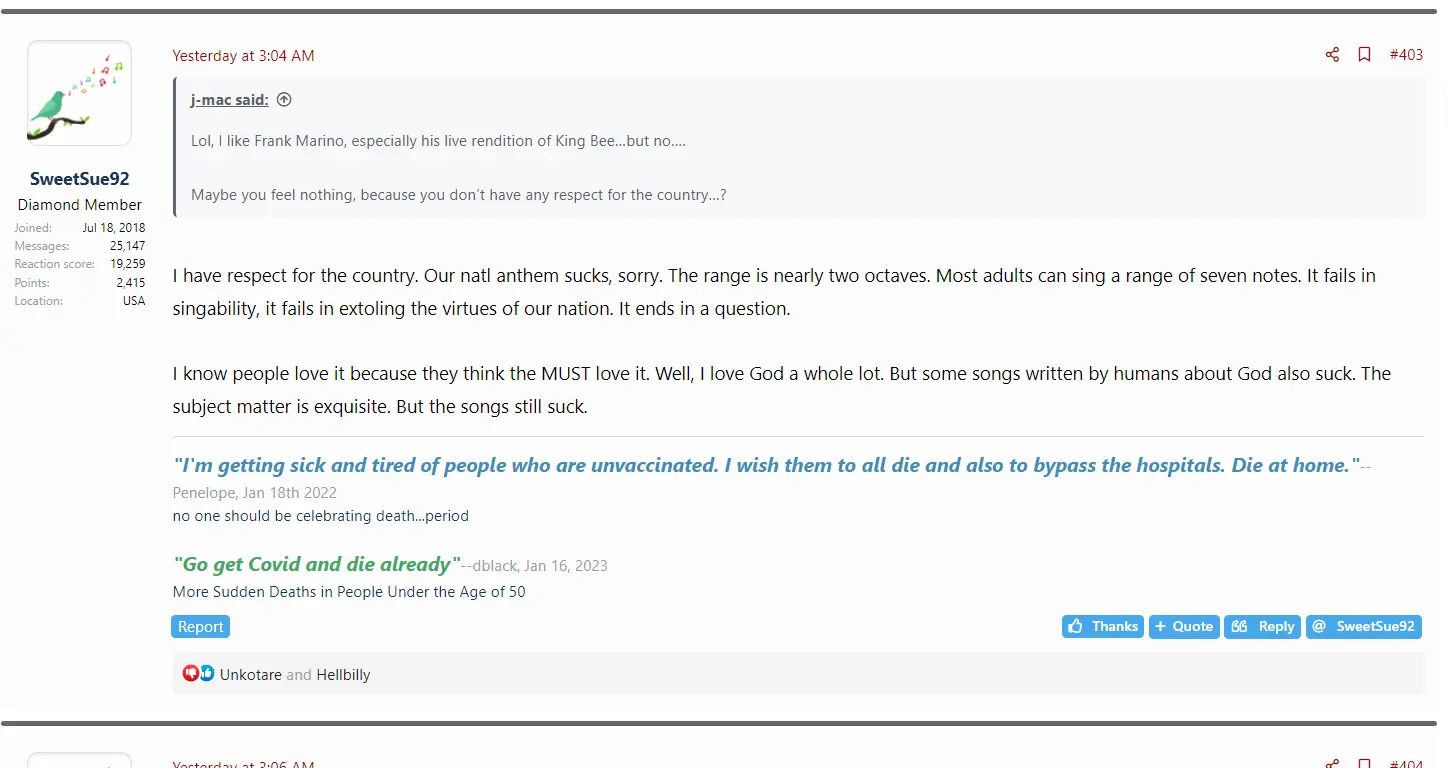Click the thumbs-down reaction icon
1447x768 pixels.
click(190, 674)
